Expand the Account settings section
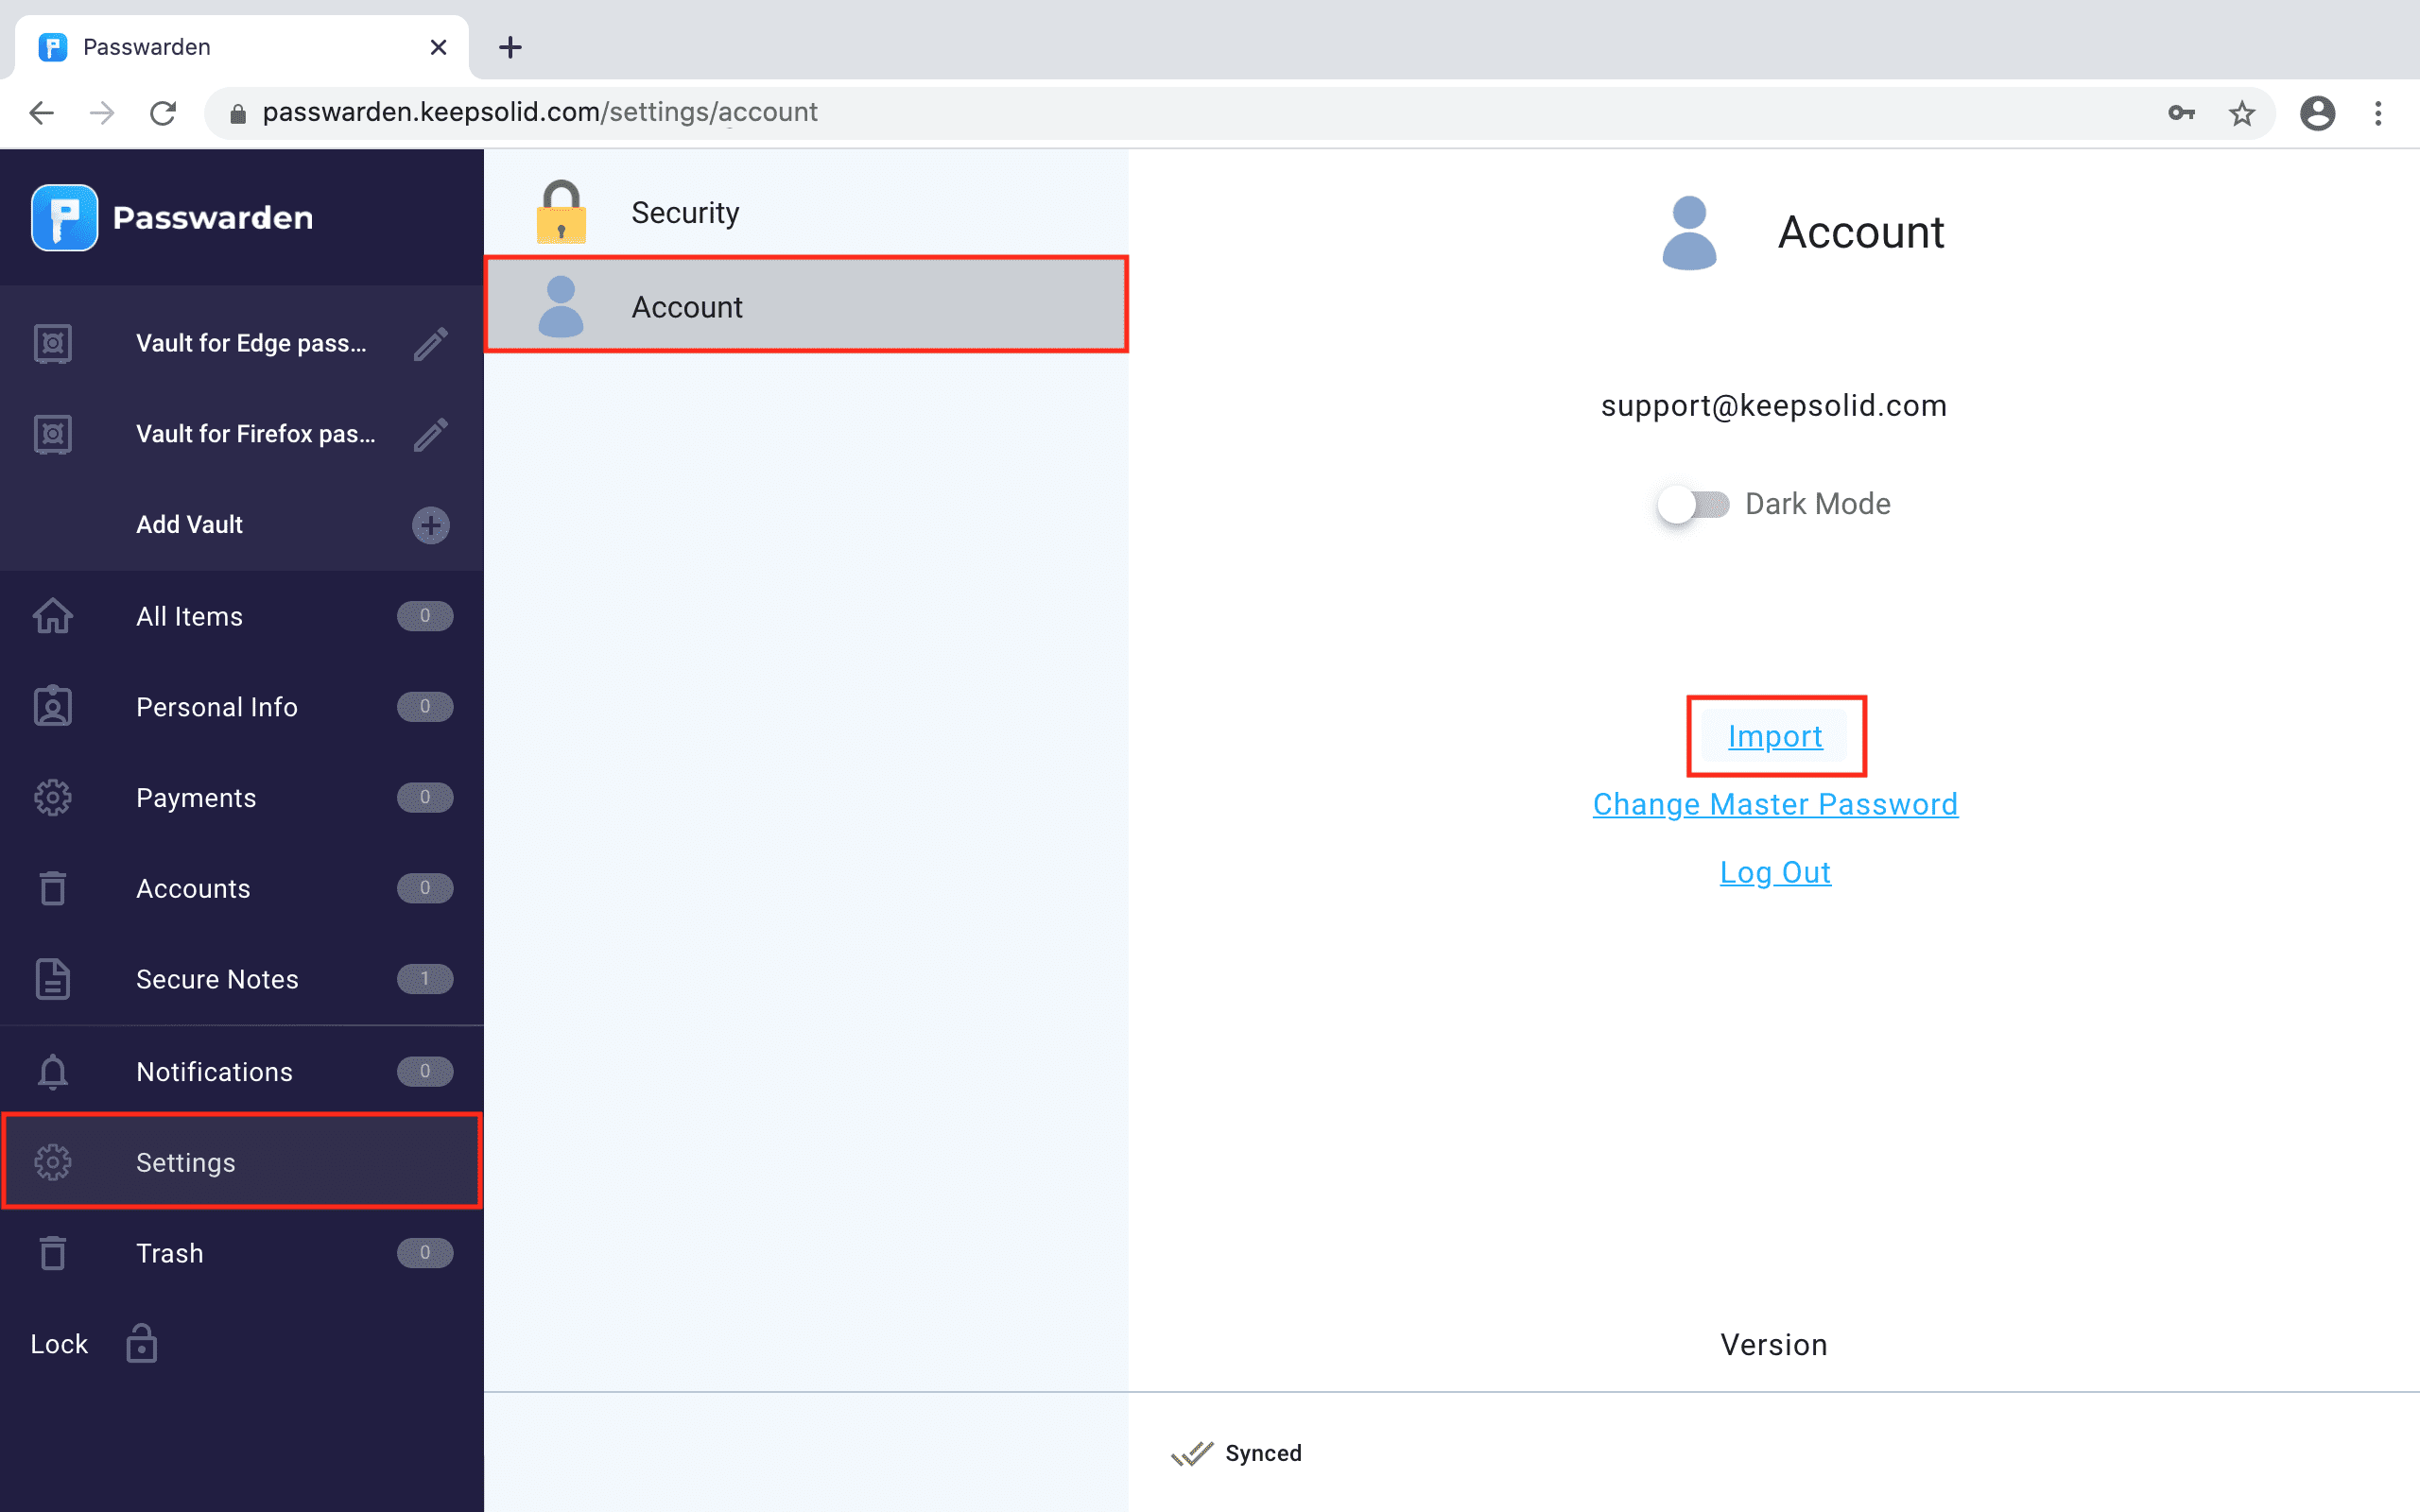This screenshot has width=2420, height=1512. pyautogui.click(x=806, y=306)
